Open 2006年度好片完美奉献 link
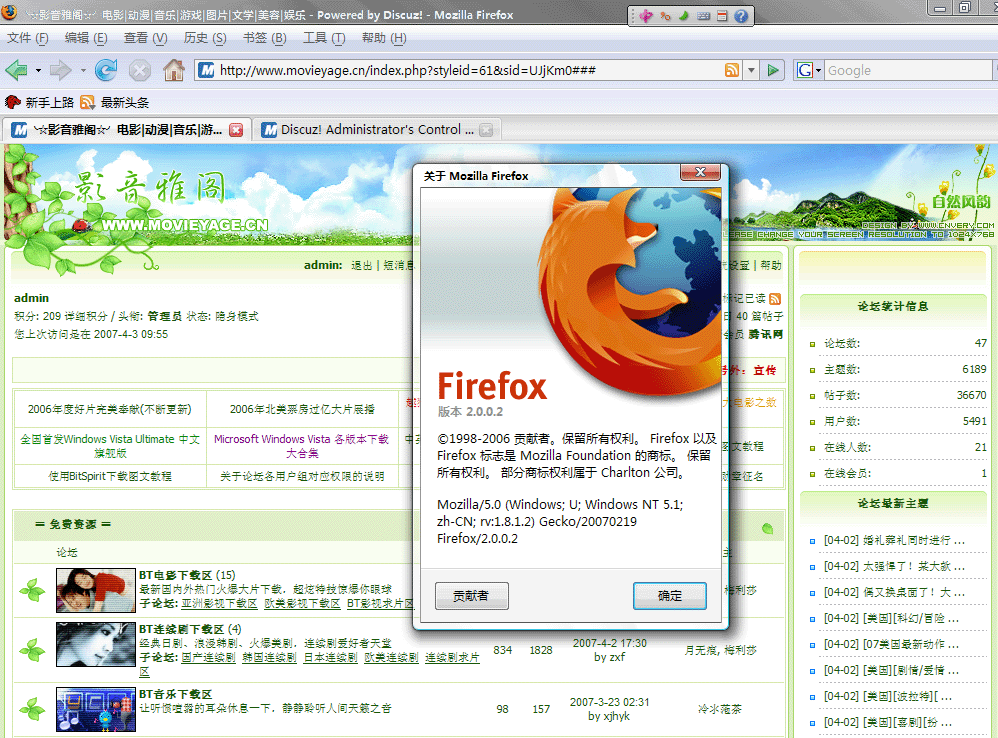 (109, 409)
